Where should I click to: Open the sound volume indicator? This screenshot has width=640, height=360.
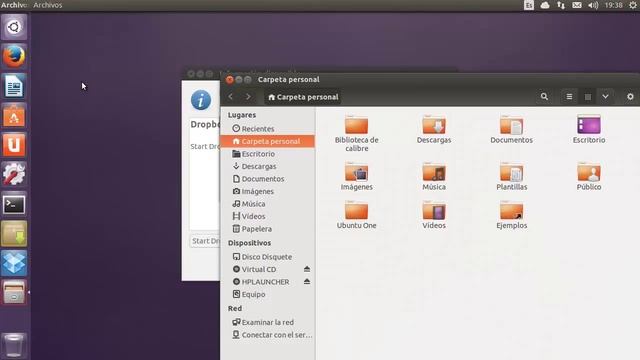point(593,5)
